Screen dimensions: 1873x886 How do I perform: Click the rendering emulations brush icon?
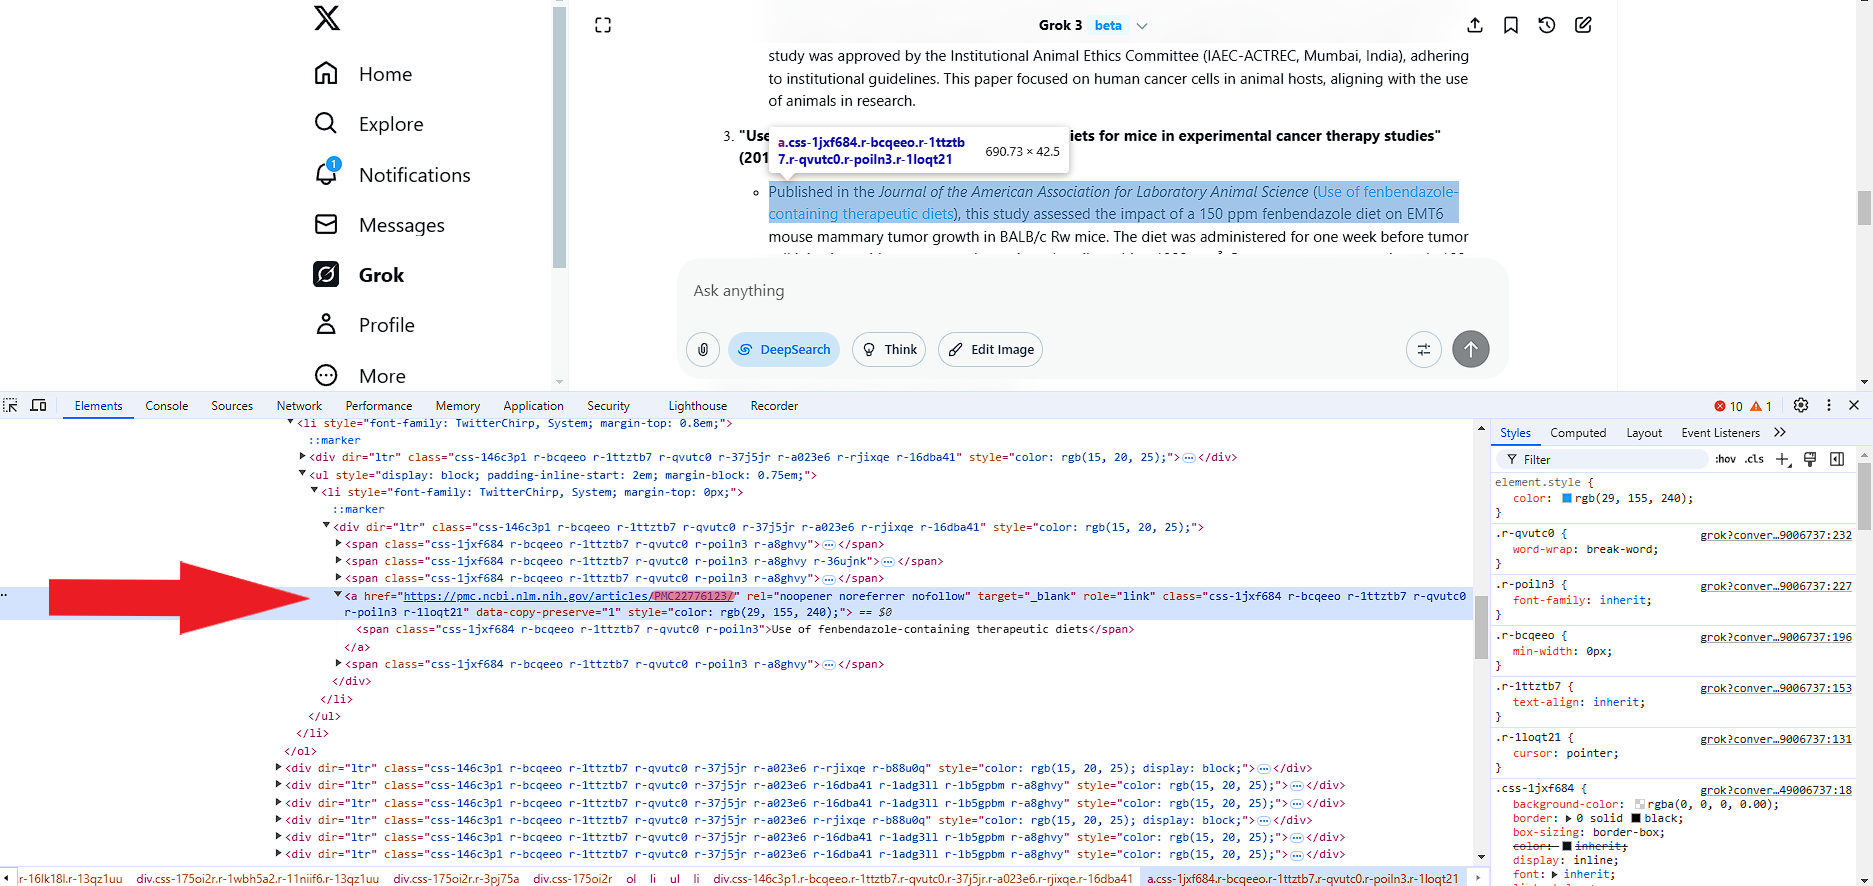click(x=1810, y=459)
